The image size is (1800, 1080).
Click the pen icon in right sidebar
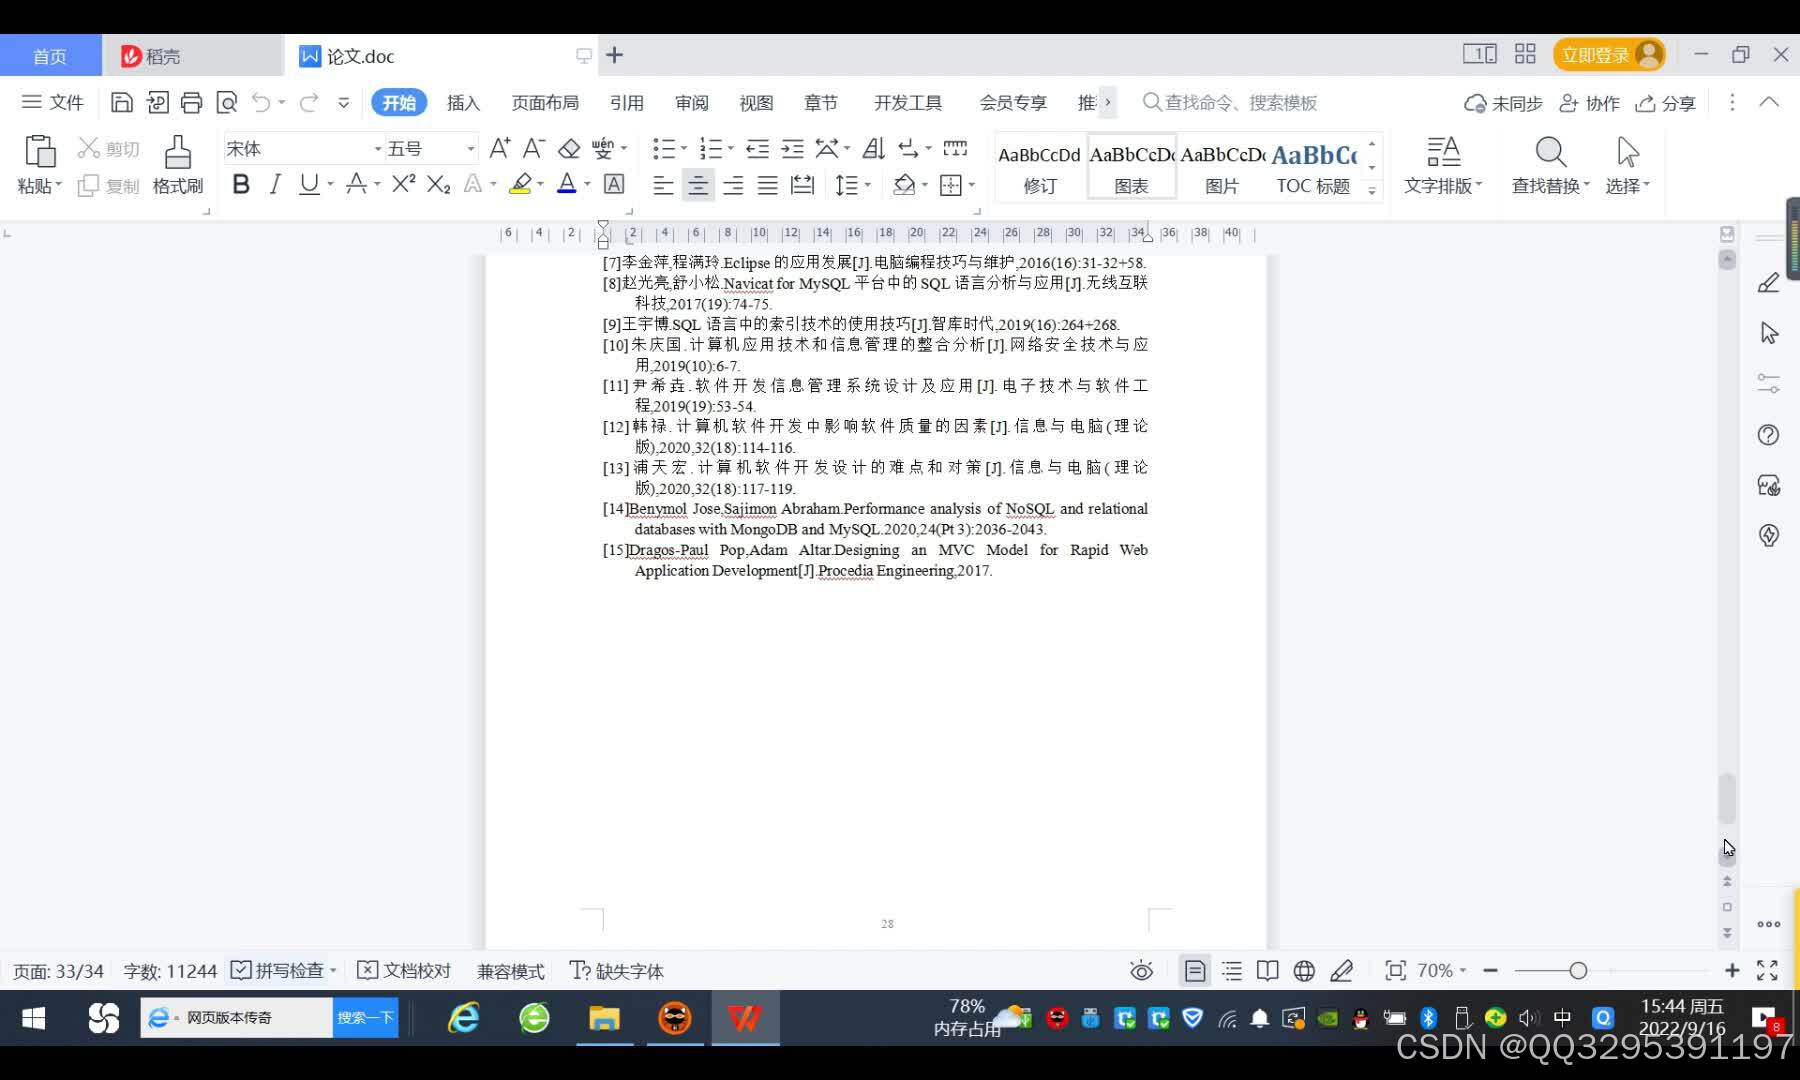click(1768, 283)
